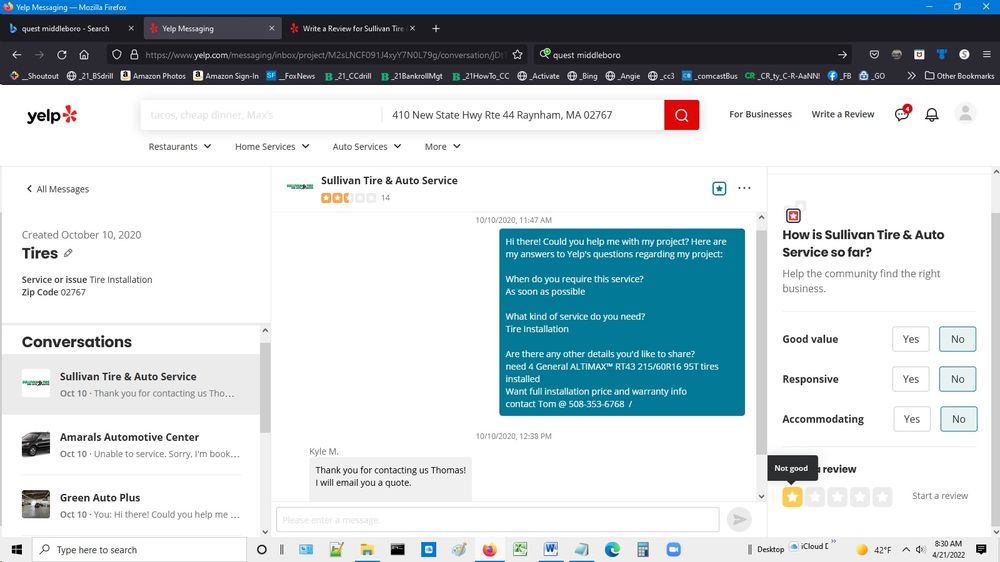Click the message input field
This screenshot has height=562, width=1000.
click(497, 519)
